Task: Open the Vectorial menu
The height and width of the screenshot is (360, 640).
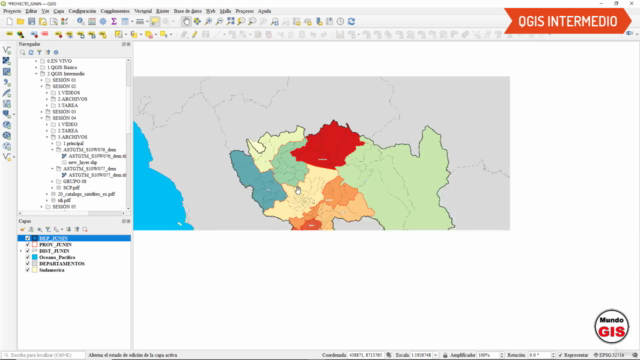Action: pos(143,11)
